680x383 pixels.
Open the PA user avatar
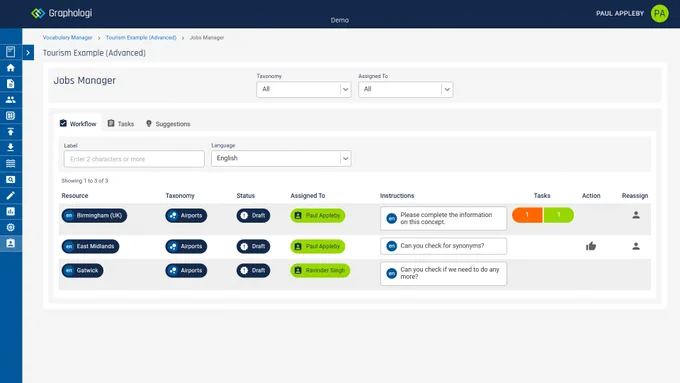coord(659,13)
